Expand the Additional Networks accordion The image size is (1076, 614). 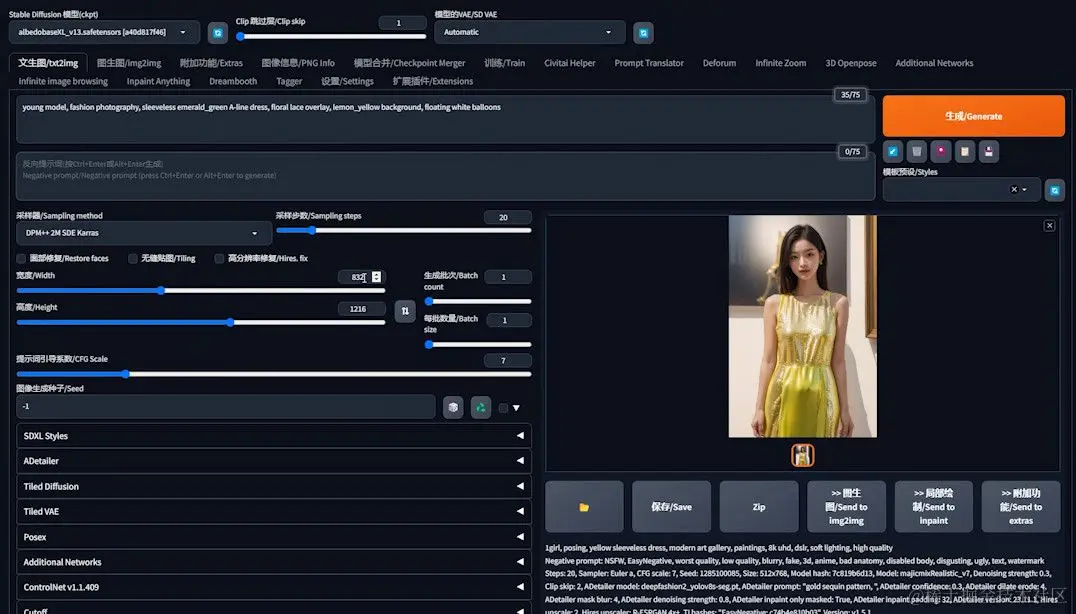pyautogui.click(x=274, y=562)
